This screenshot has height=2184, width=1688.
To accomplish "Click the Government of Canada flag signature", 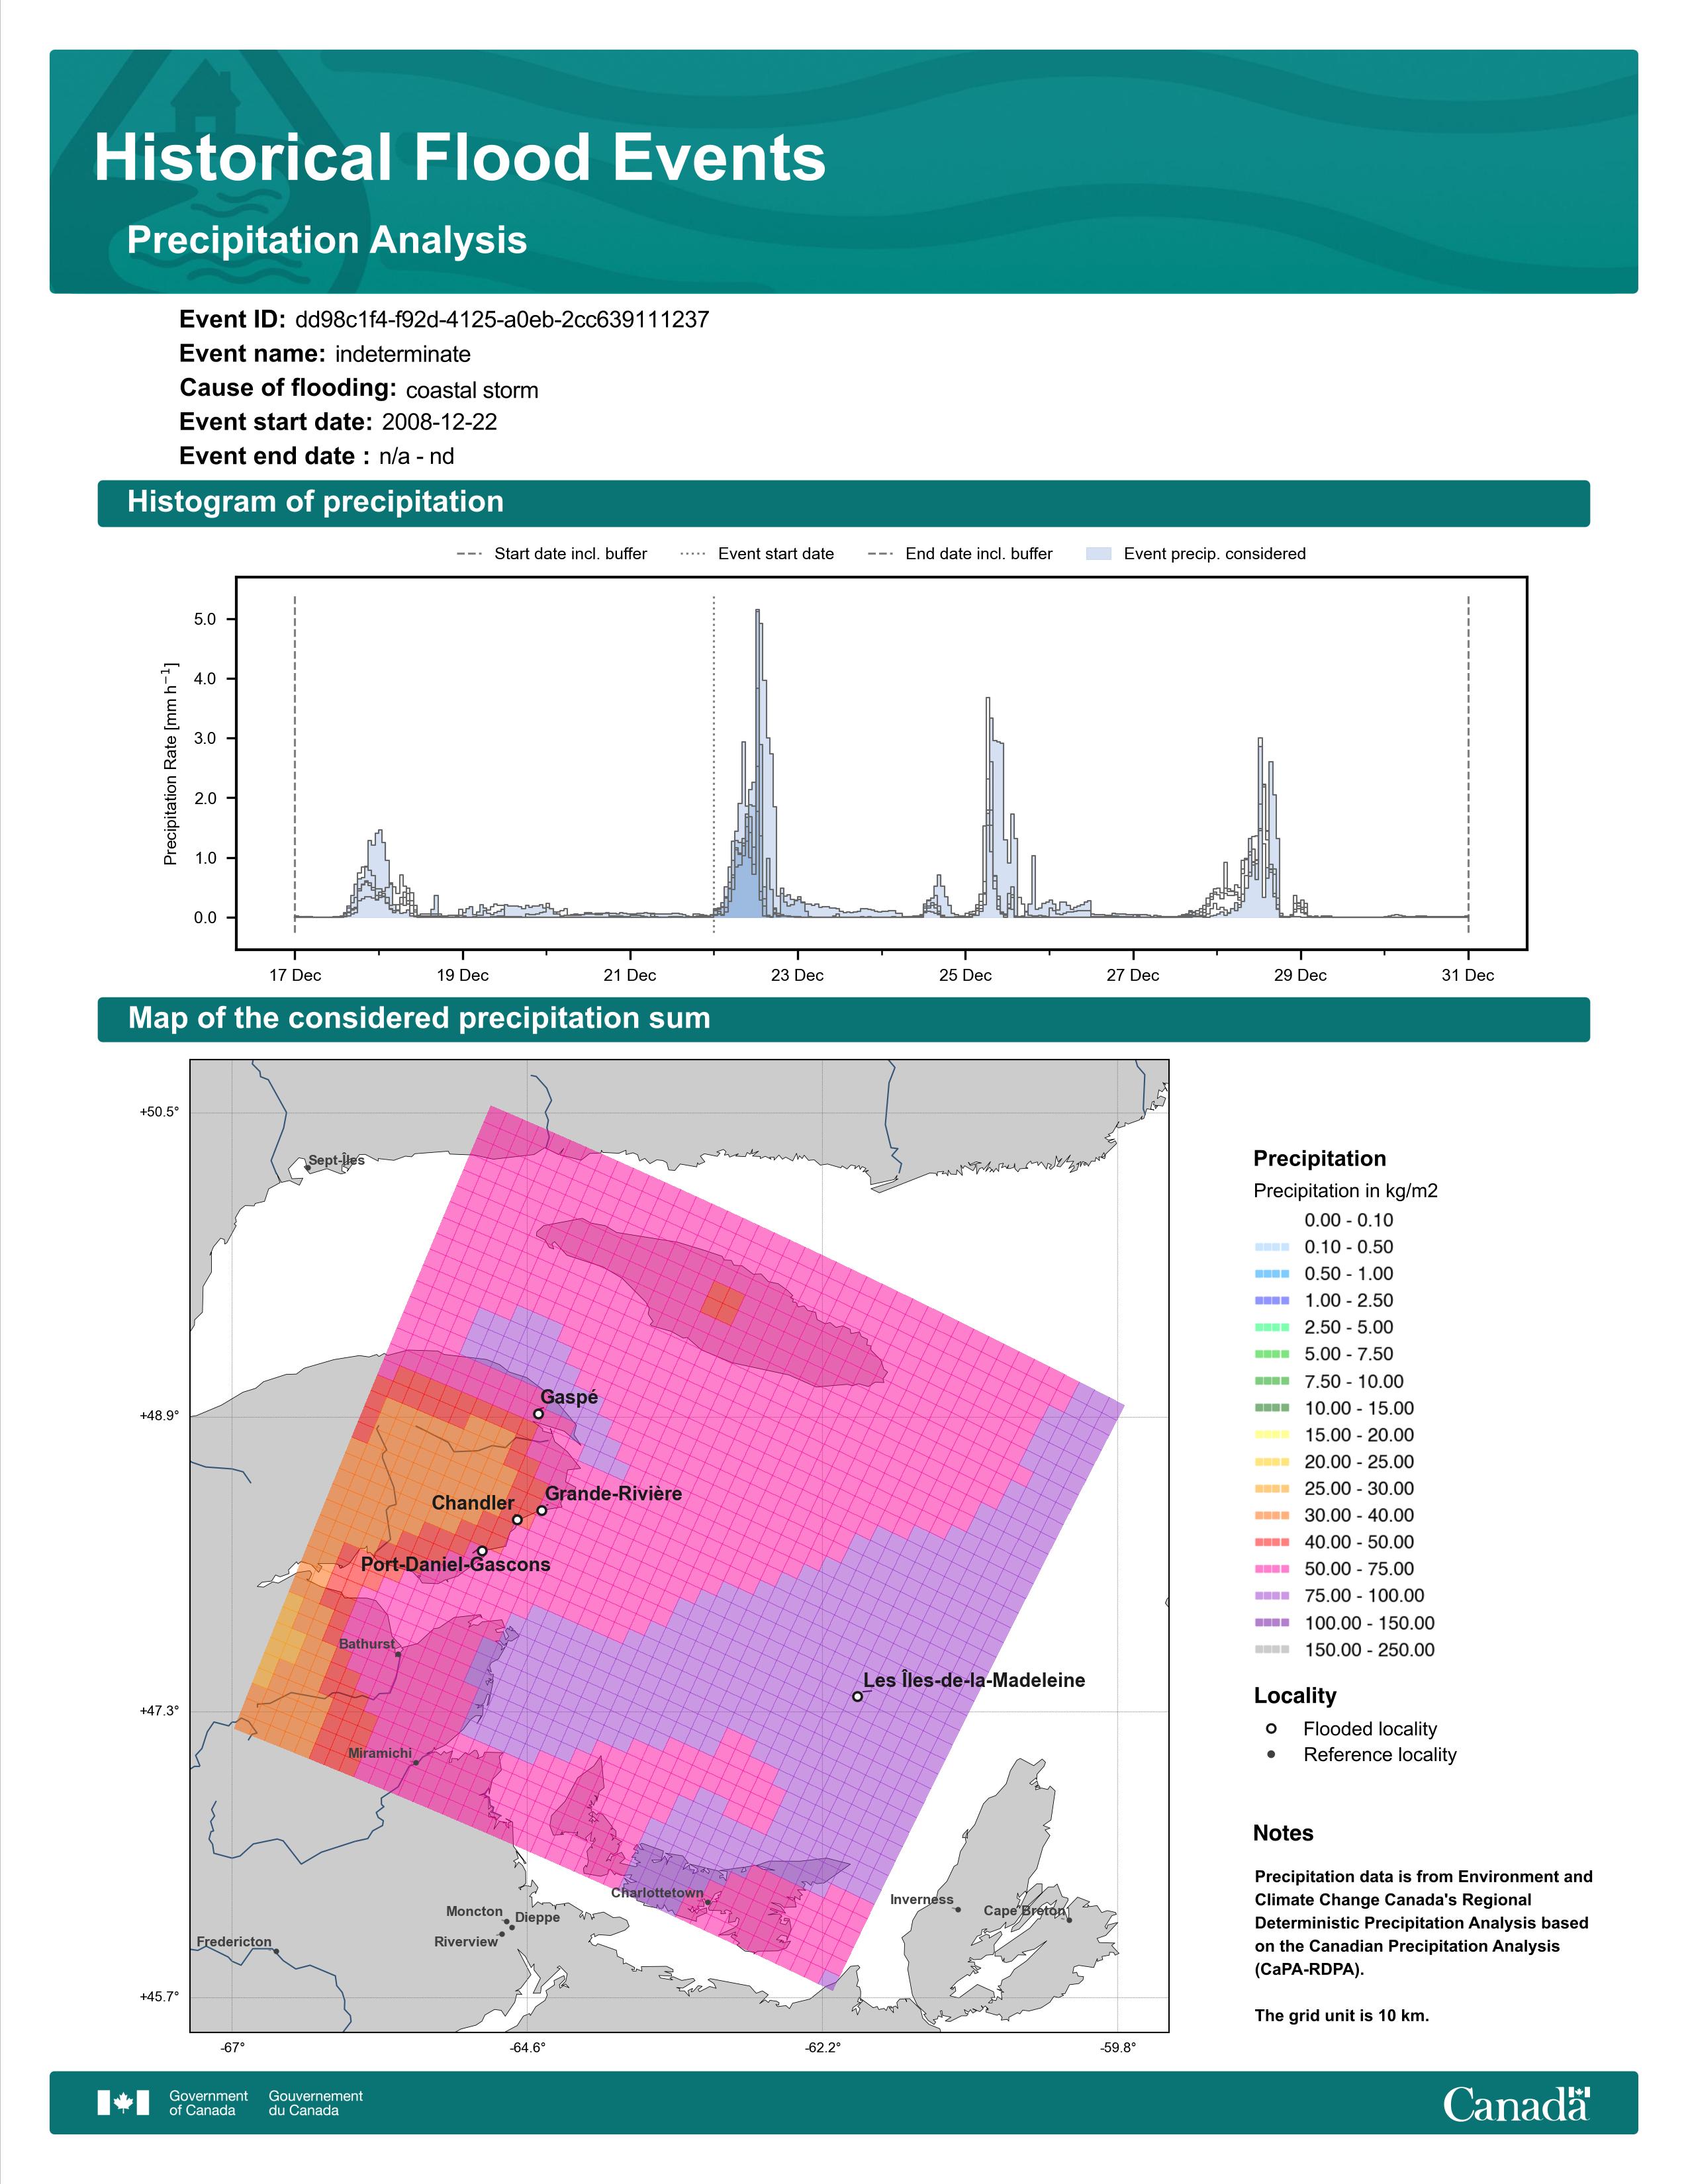I will [230, 2103].
